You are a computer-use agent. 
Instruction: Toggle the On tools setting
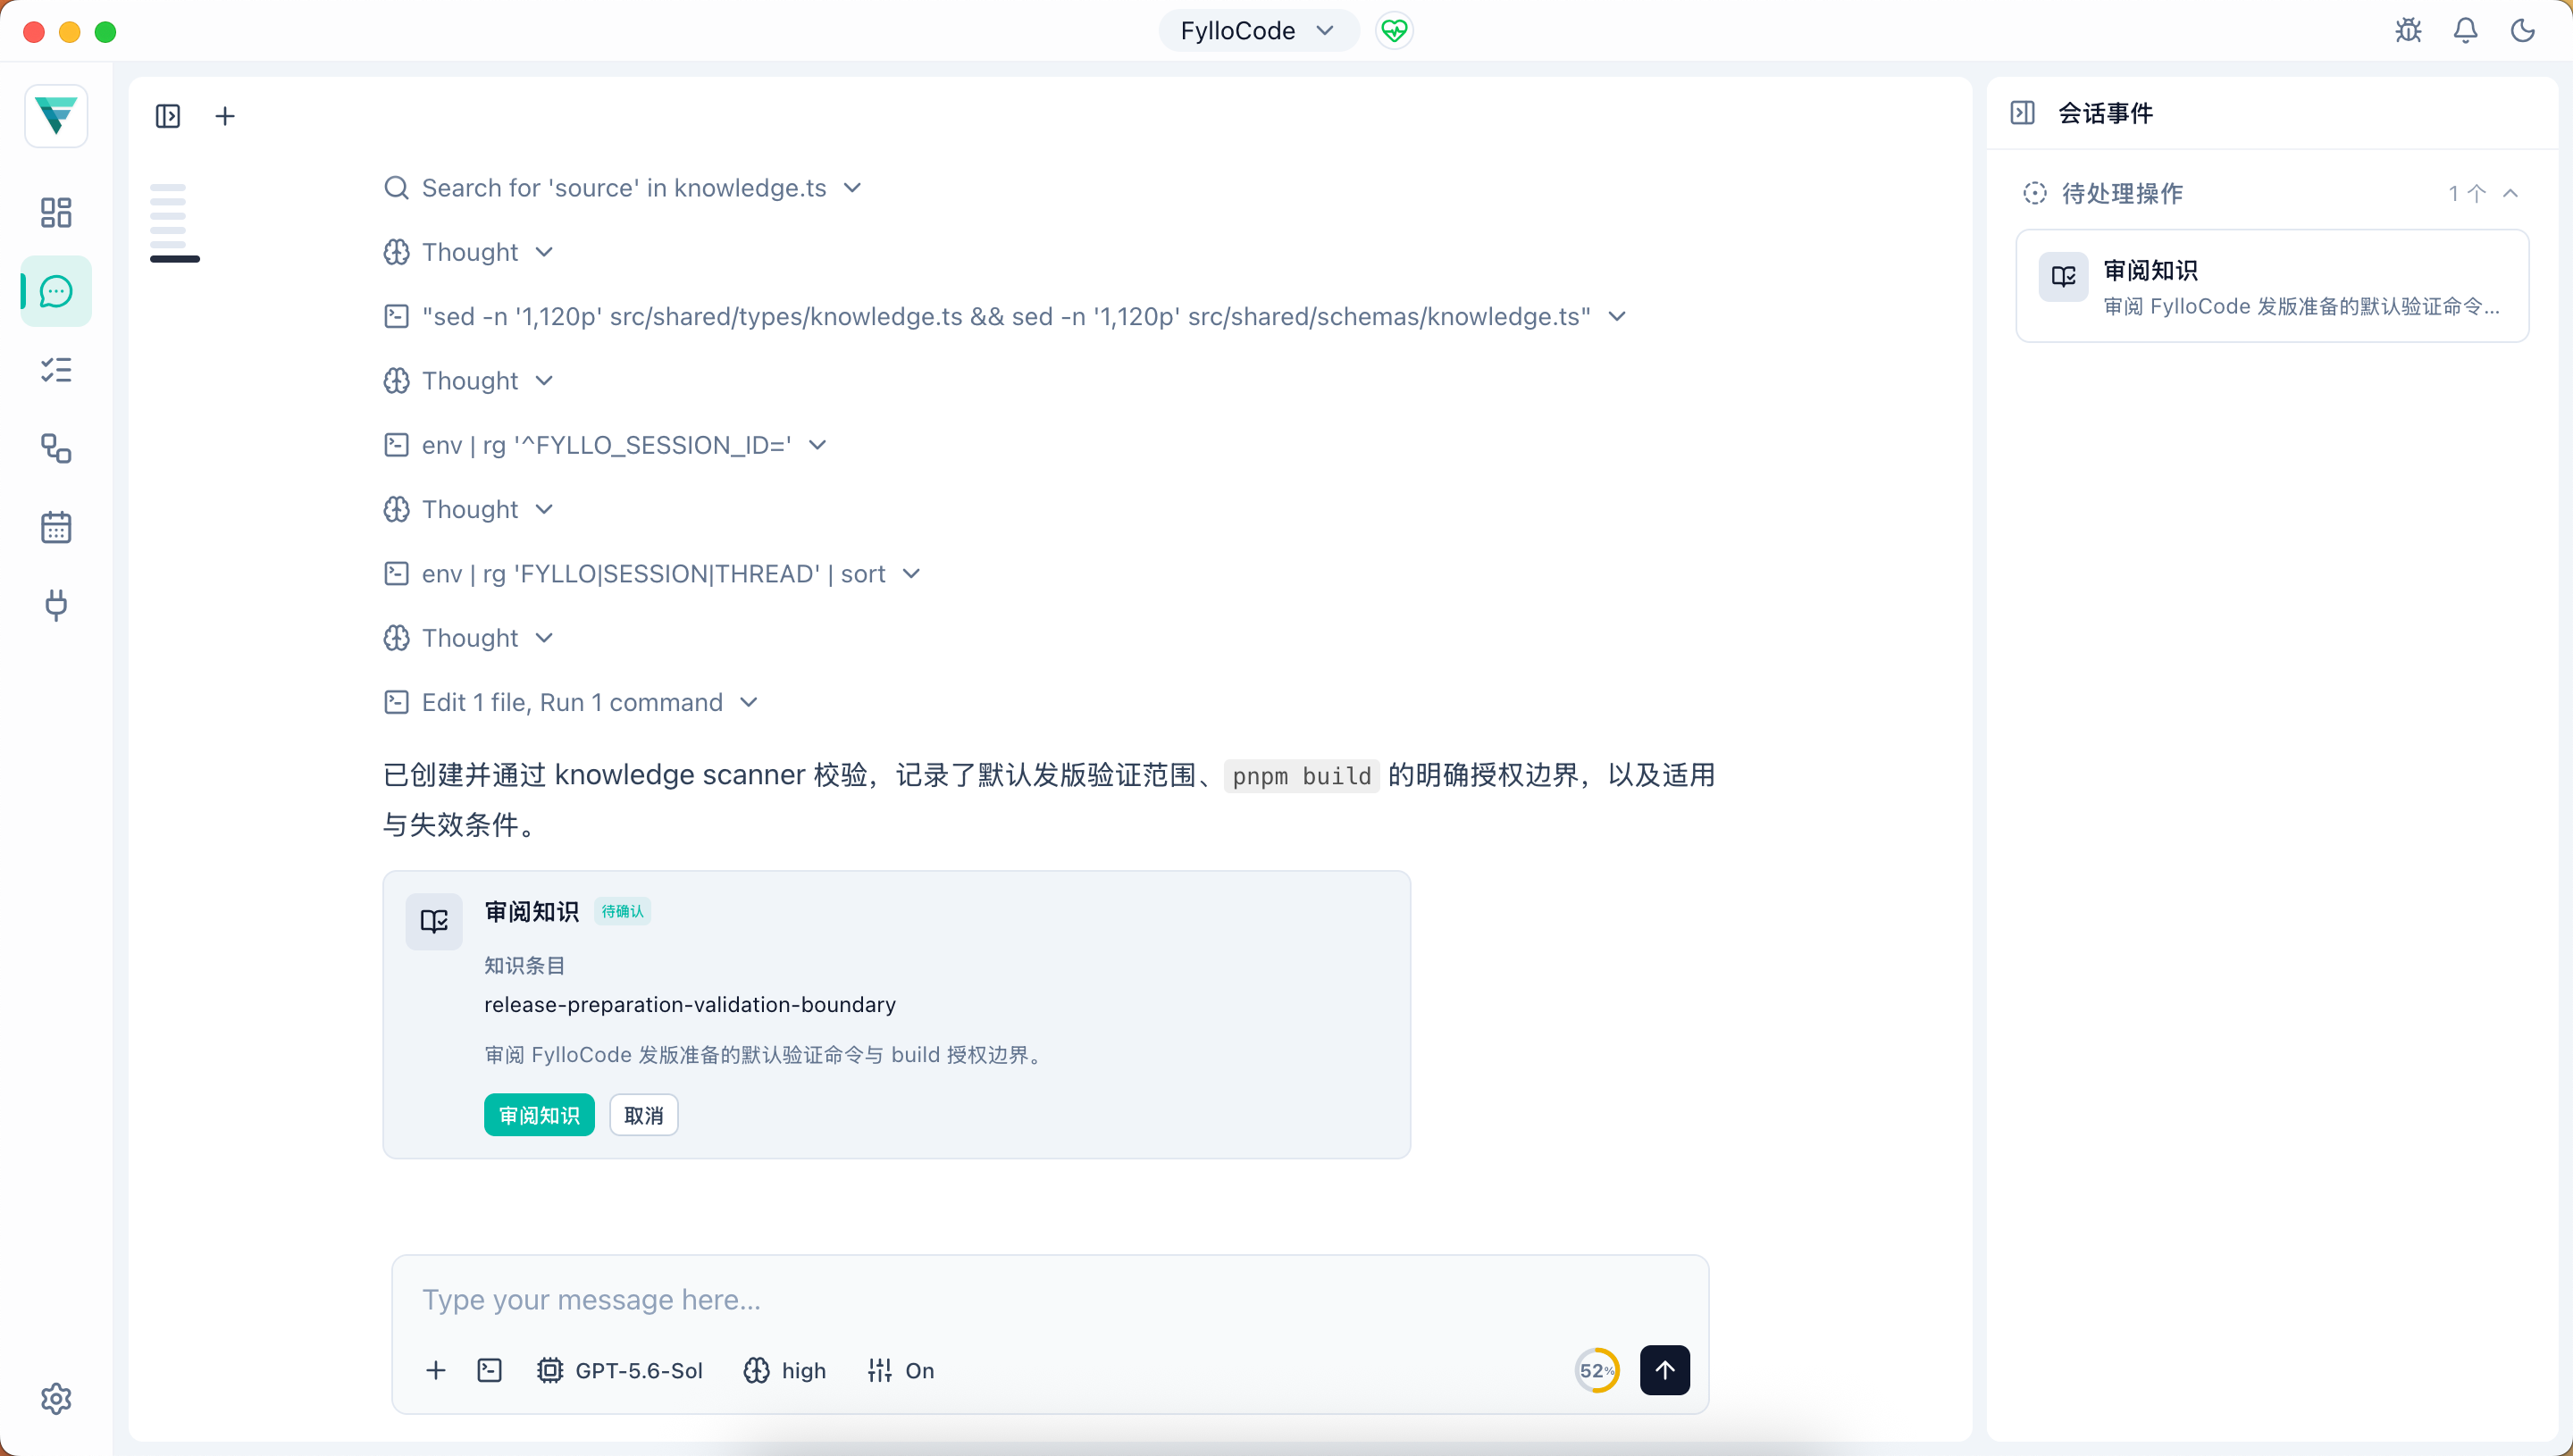pos(900,1370)
